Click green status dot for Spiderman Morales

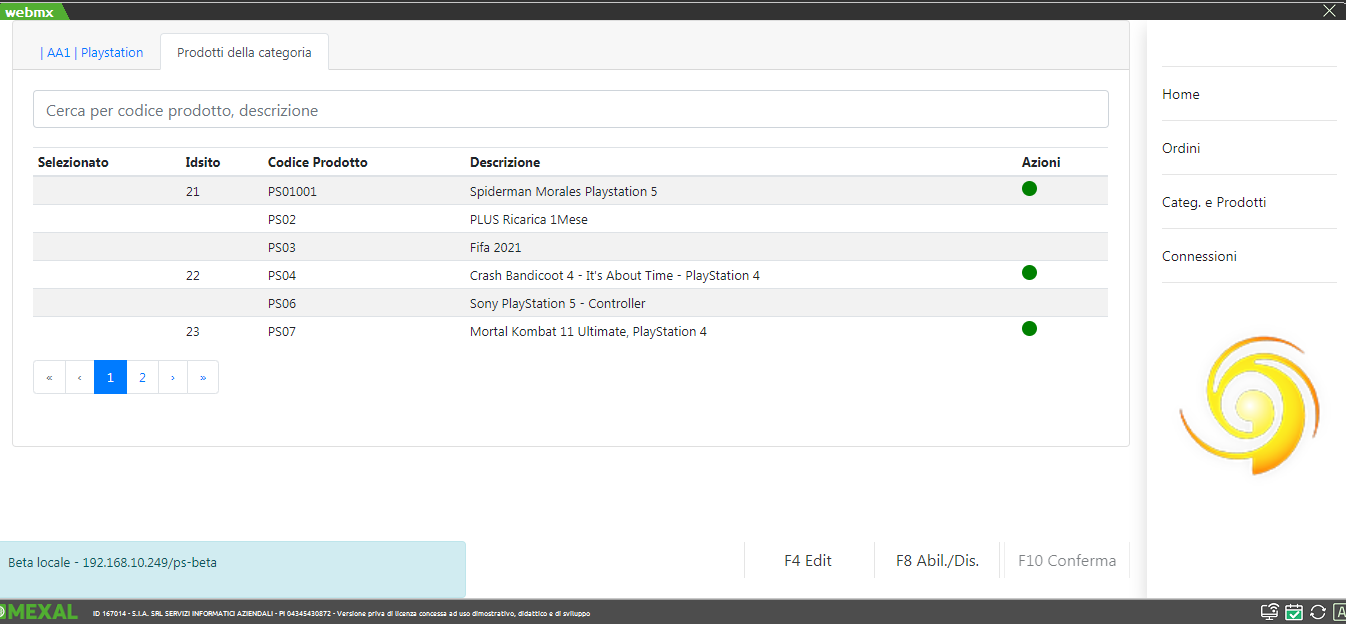coord(1029,189)
